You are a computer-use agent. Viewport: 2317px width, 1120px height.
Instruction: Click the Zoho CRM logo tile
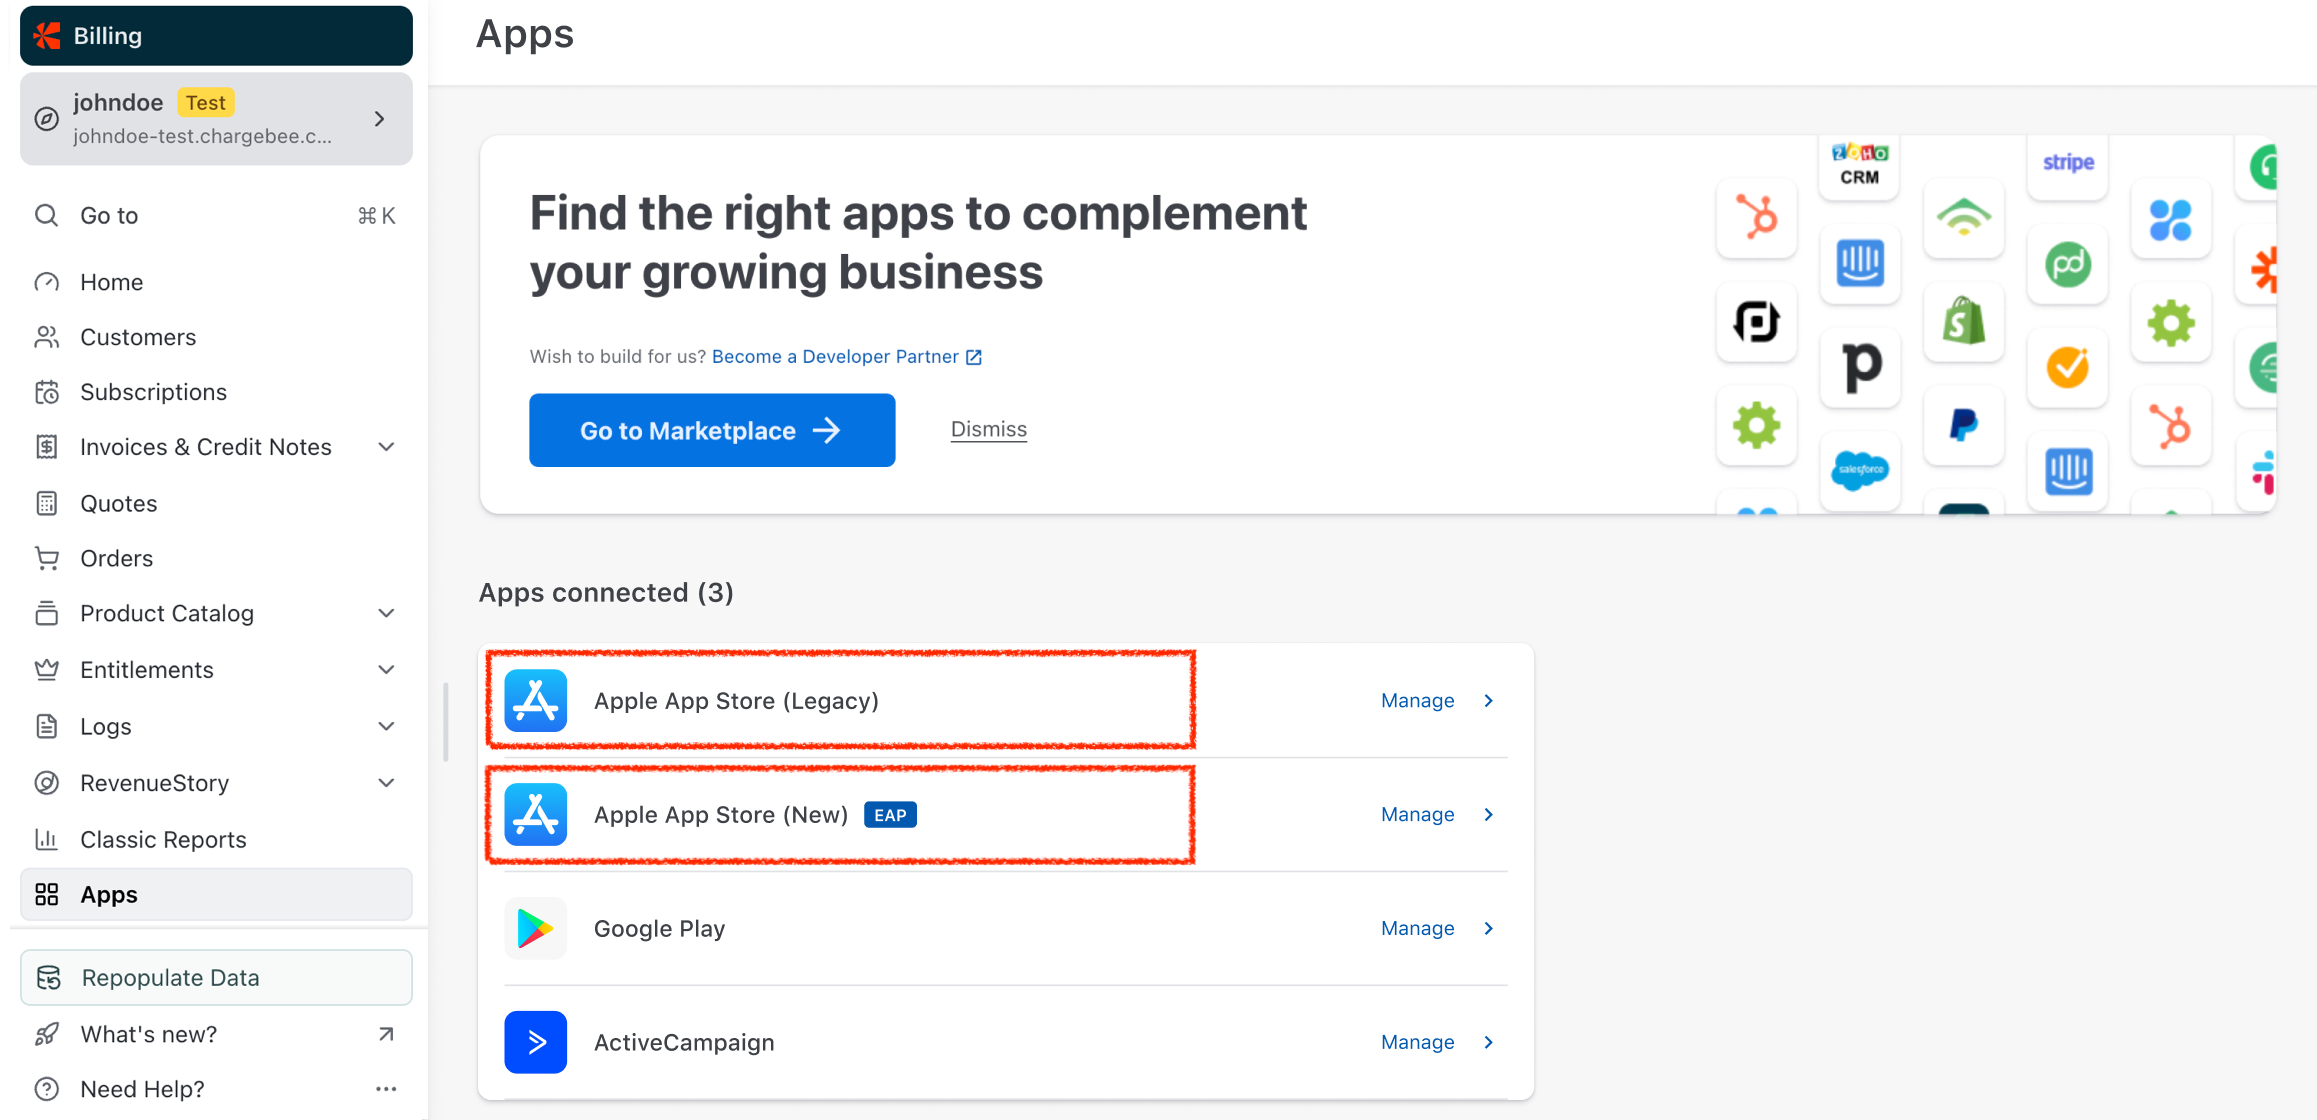(1859, 165)
